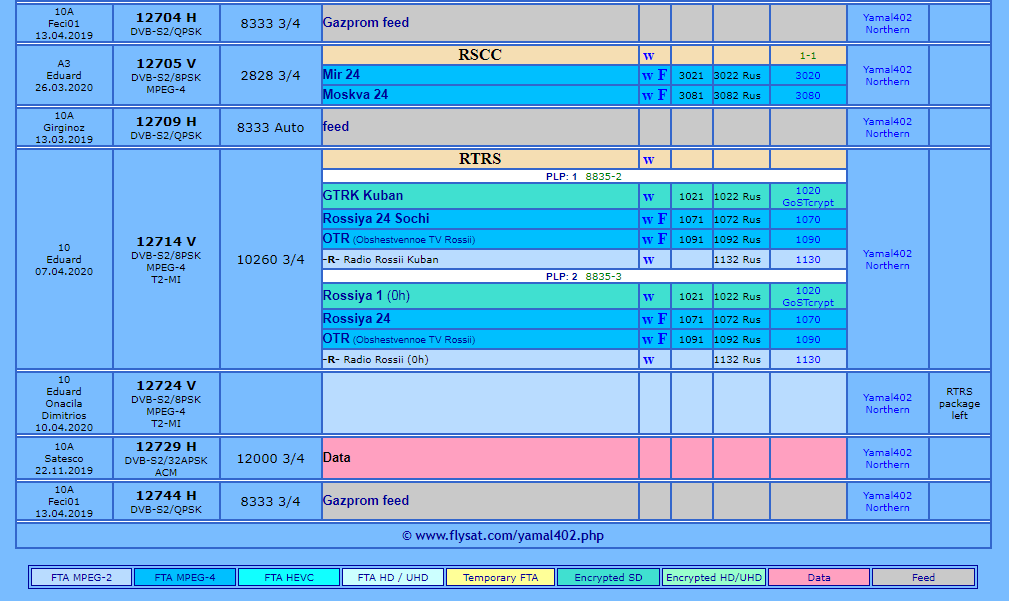Click the 'F' icon for OTR under PLP 2
The height and width of the screenshot is (601, 1009).
[662, 339]
